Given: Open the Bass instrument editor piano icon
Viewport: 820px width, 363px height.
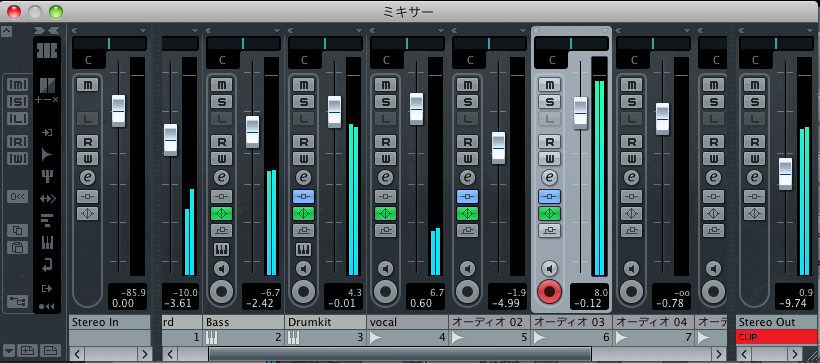Looking at the screenshot, I should [222, 249].
